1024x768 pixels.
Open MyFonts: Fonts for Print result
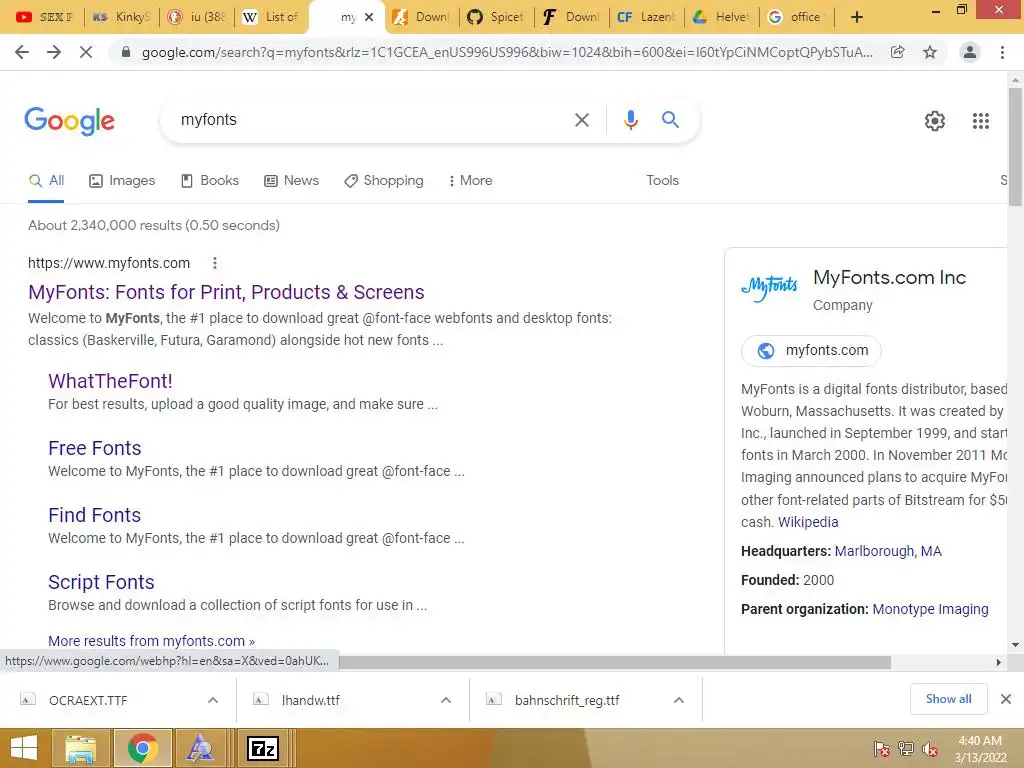(226, 292)
